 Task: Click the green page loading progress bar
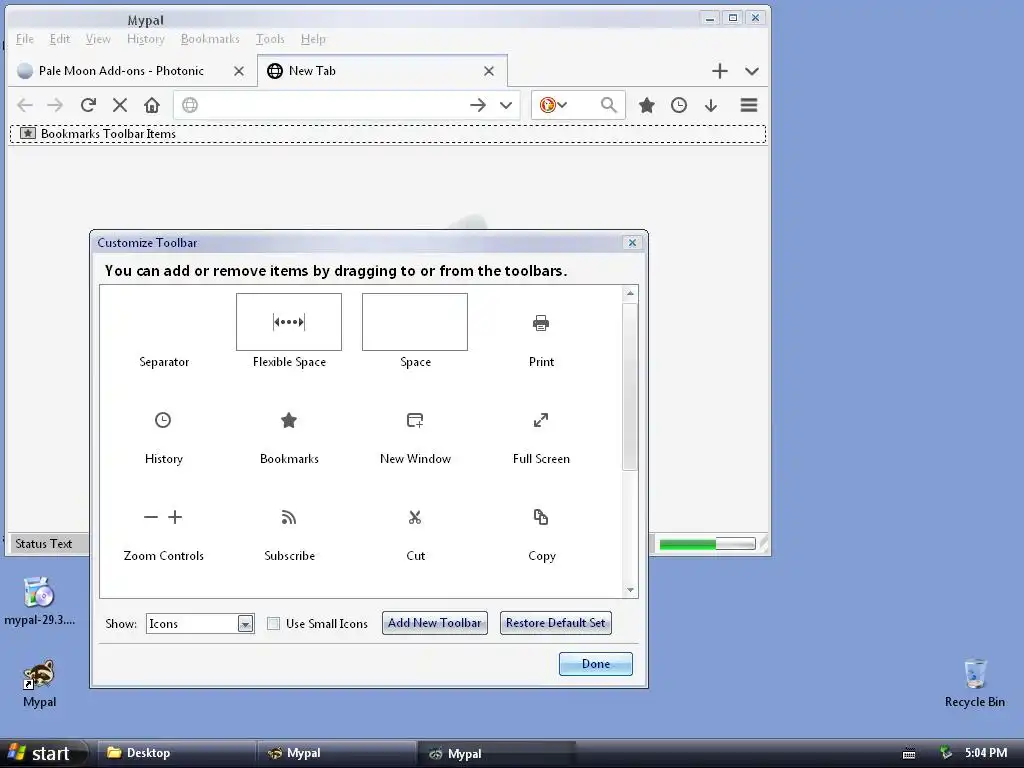[707, 544]
